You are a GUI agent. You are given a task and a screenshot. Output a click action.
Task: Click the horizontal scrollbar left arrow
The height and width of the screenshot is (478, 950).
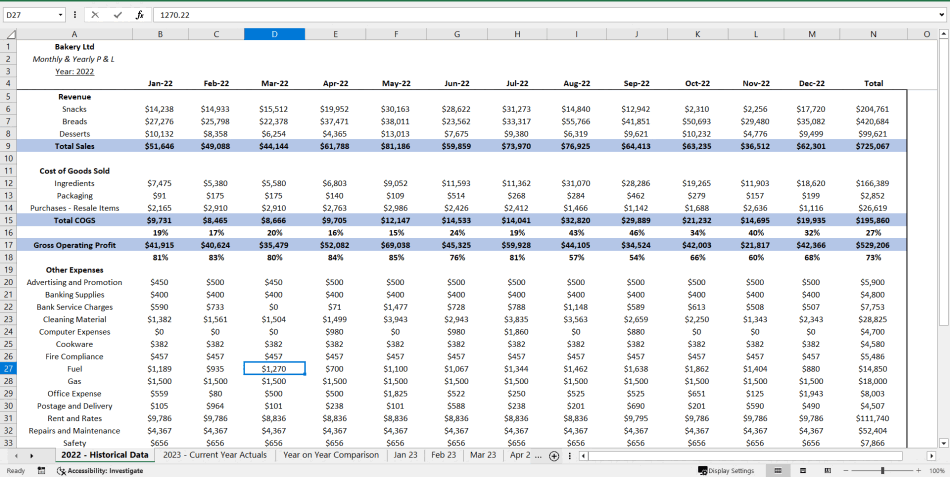click(583, 456)
